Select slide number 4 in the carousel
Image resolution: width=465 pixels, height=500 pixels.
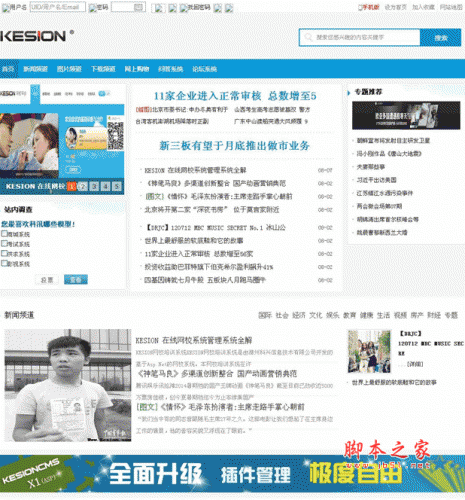click(106, 186)
